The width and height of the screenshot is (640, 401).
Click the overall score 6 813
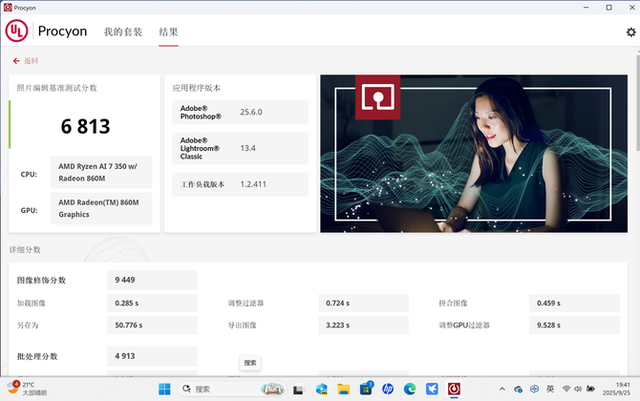coord(85,126)
